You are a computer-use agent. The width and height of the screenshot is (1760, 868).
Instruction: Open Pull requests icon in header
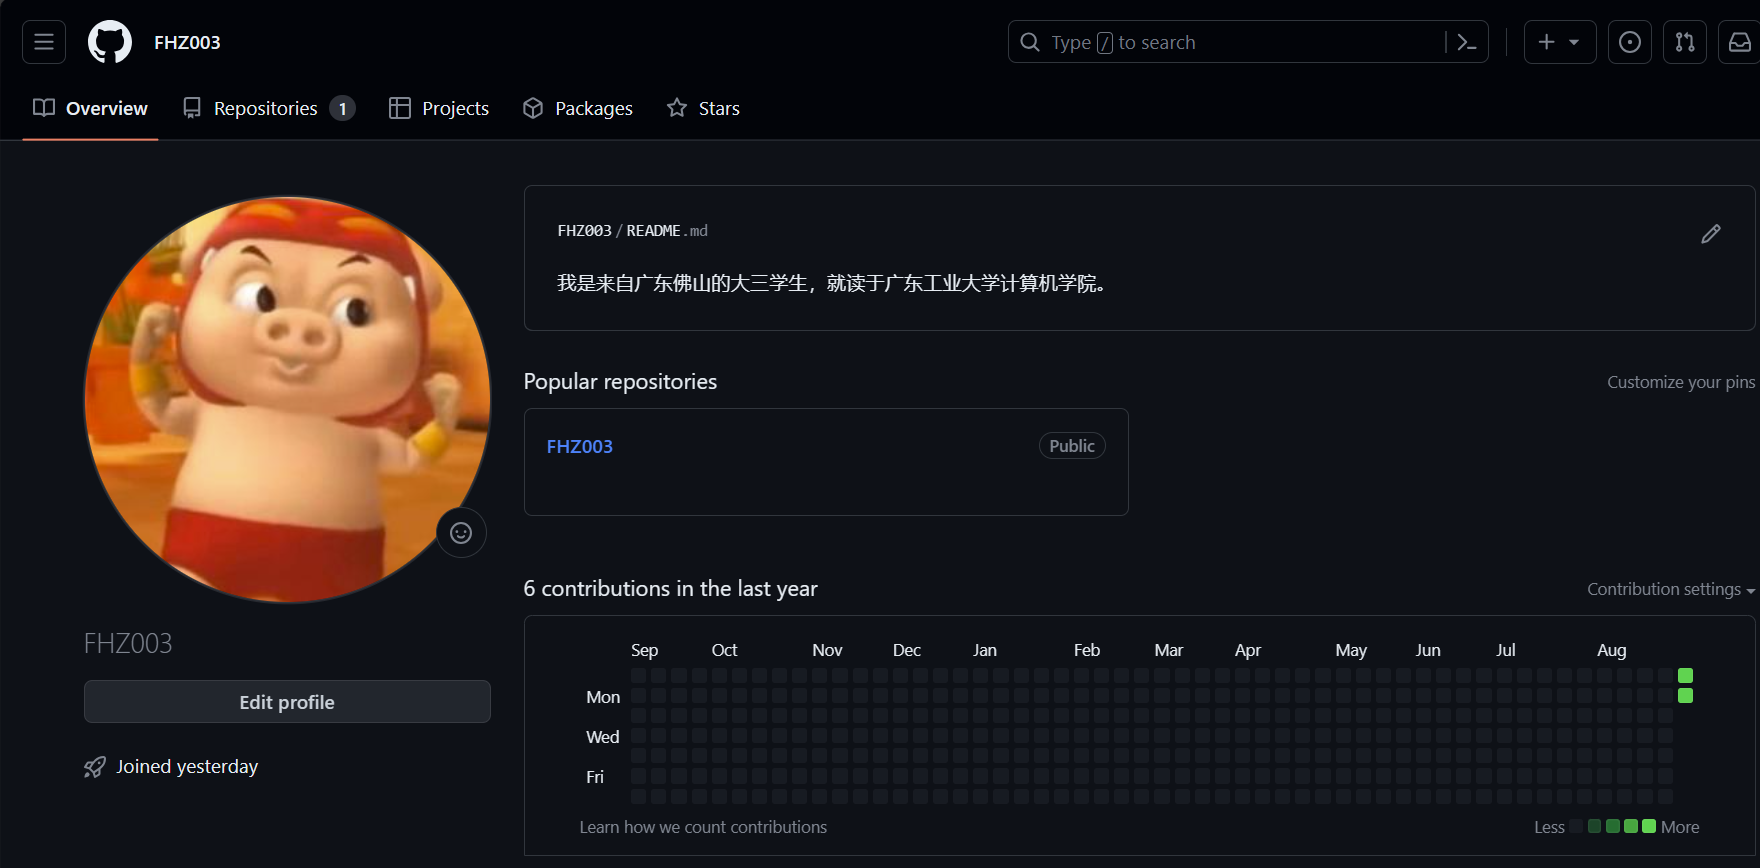click(1685, 42)
